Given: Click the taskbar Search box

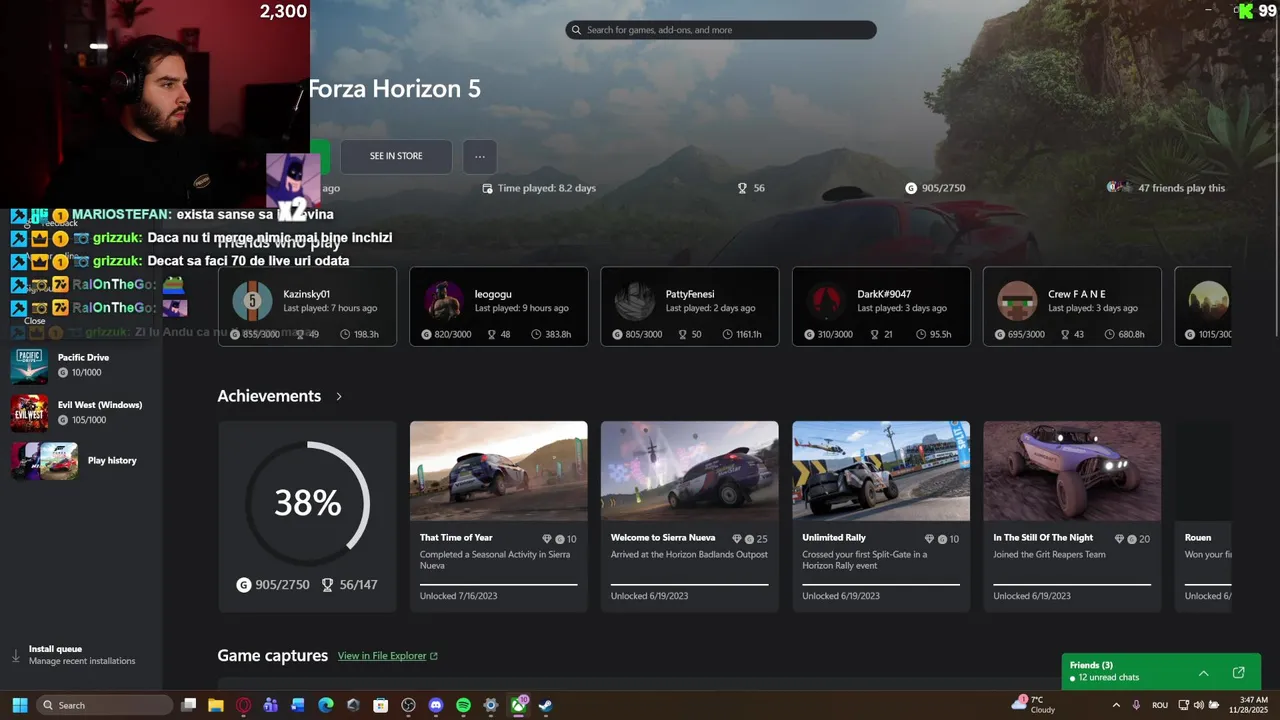Looking at the screenshot, I should point(105,705).
